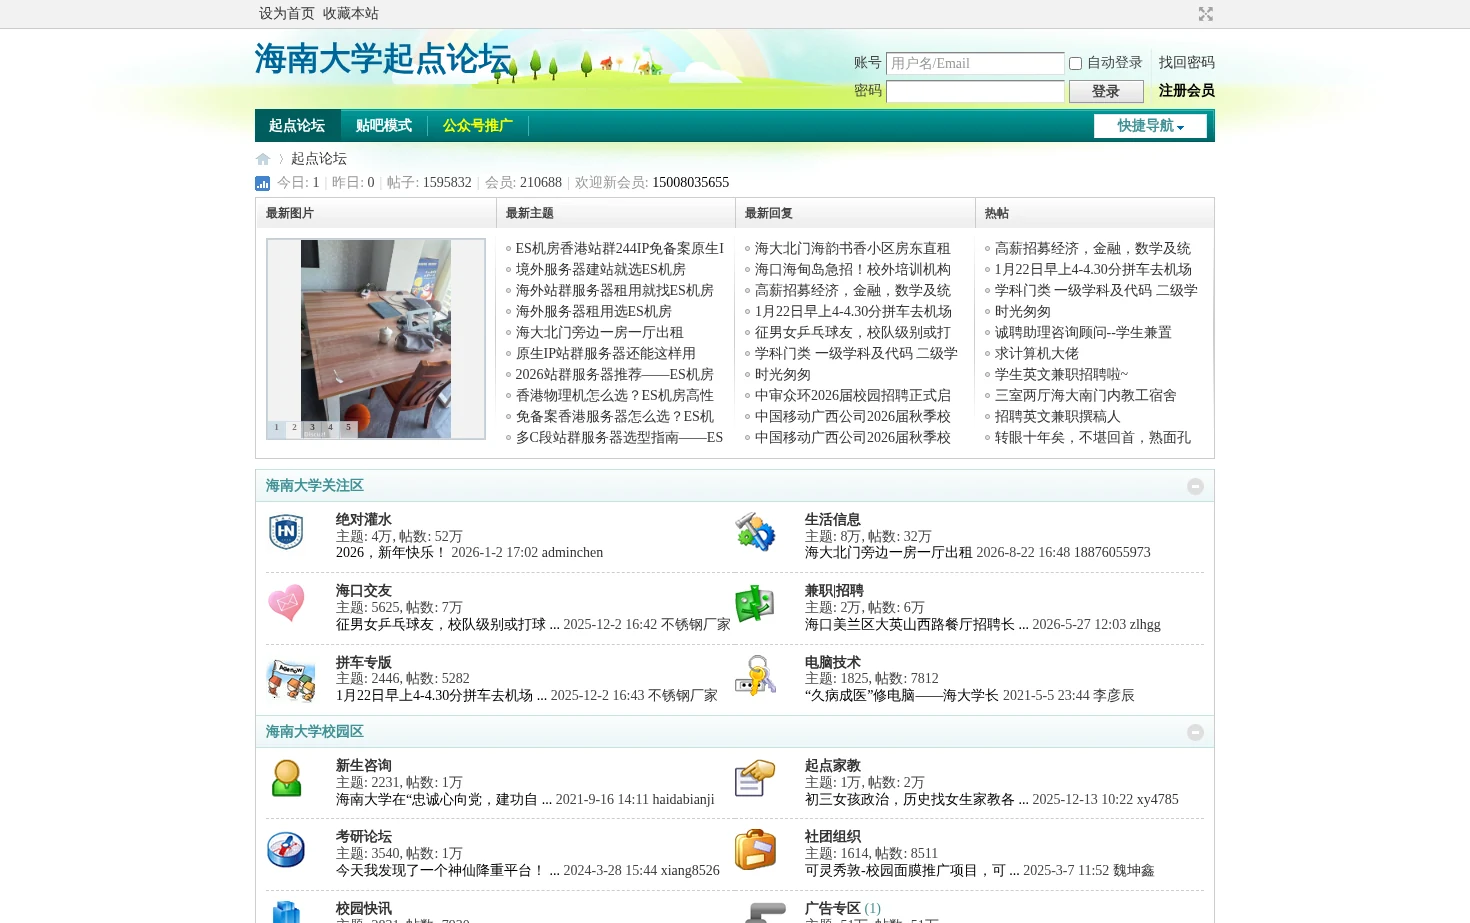
Task: Click the 登录 button
Action: tap(1106, 91)
